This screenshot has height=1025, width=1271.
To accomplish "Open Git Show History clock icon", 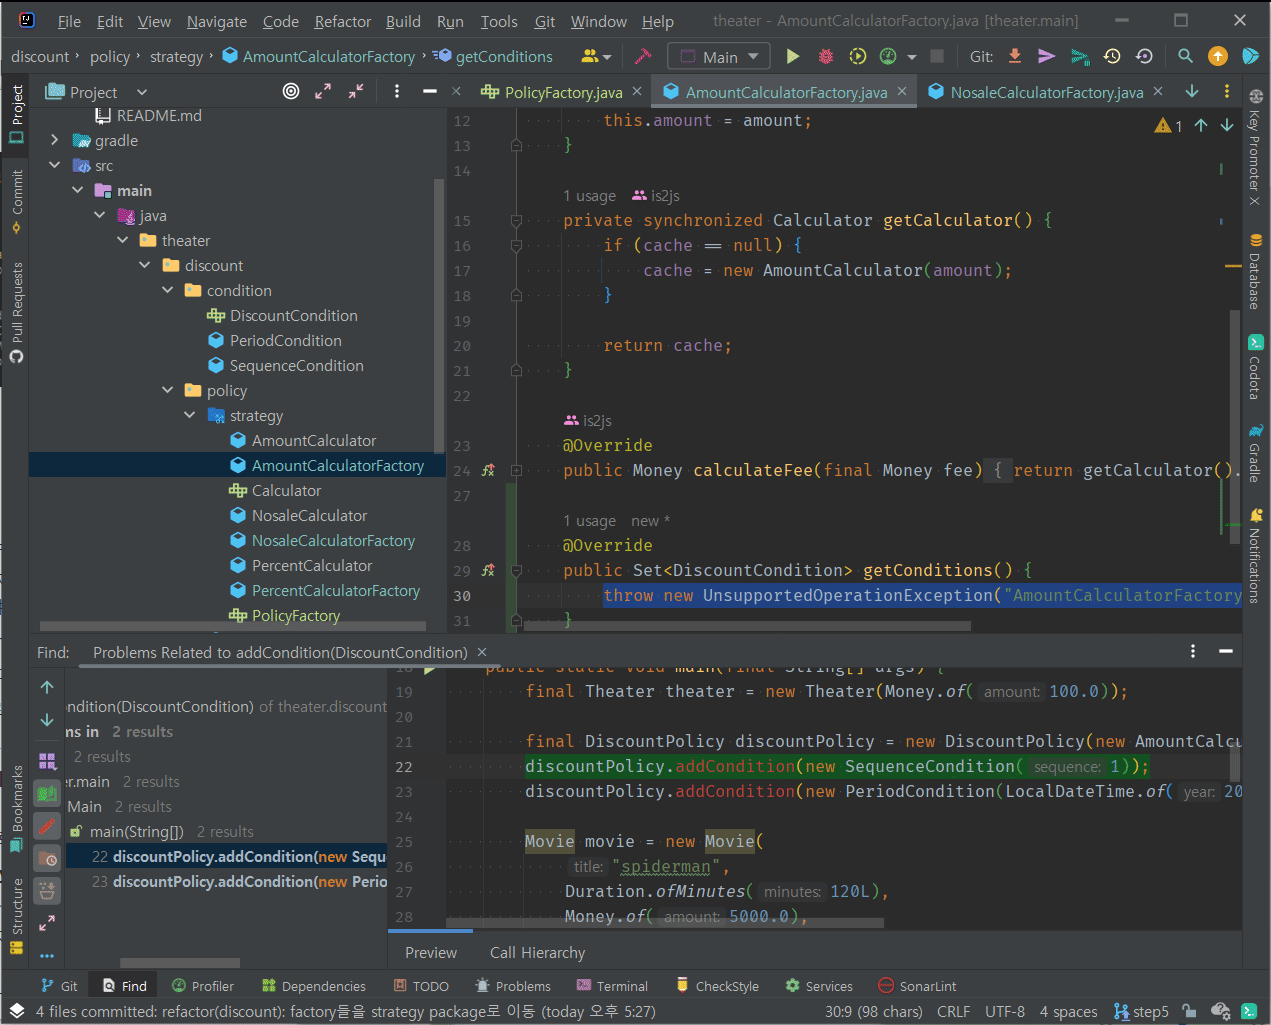I will tap(1111, 57).
